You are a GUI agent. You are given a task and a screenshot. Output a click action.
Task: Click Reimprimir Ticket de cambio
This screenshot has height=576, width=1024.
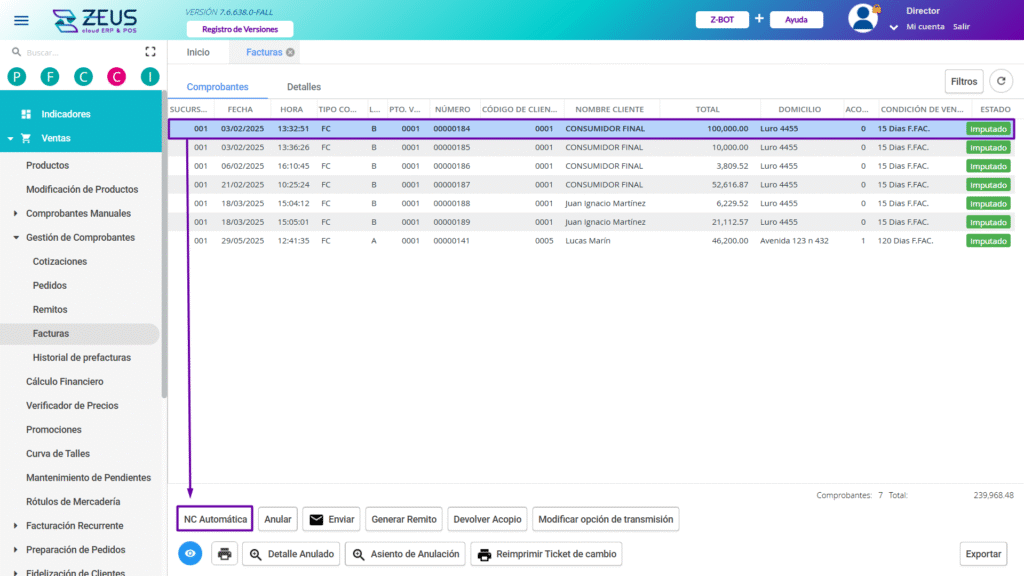coord(546,554)
